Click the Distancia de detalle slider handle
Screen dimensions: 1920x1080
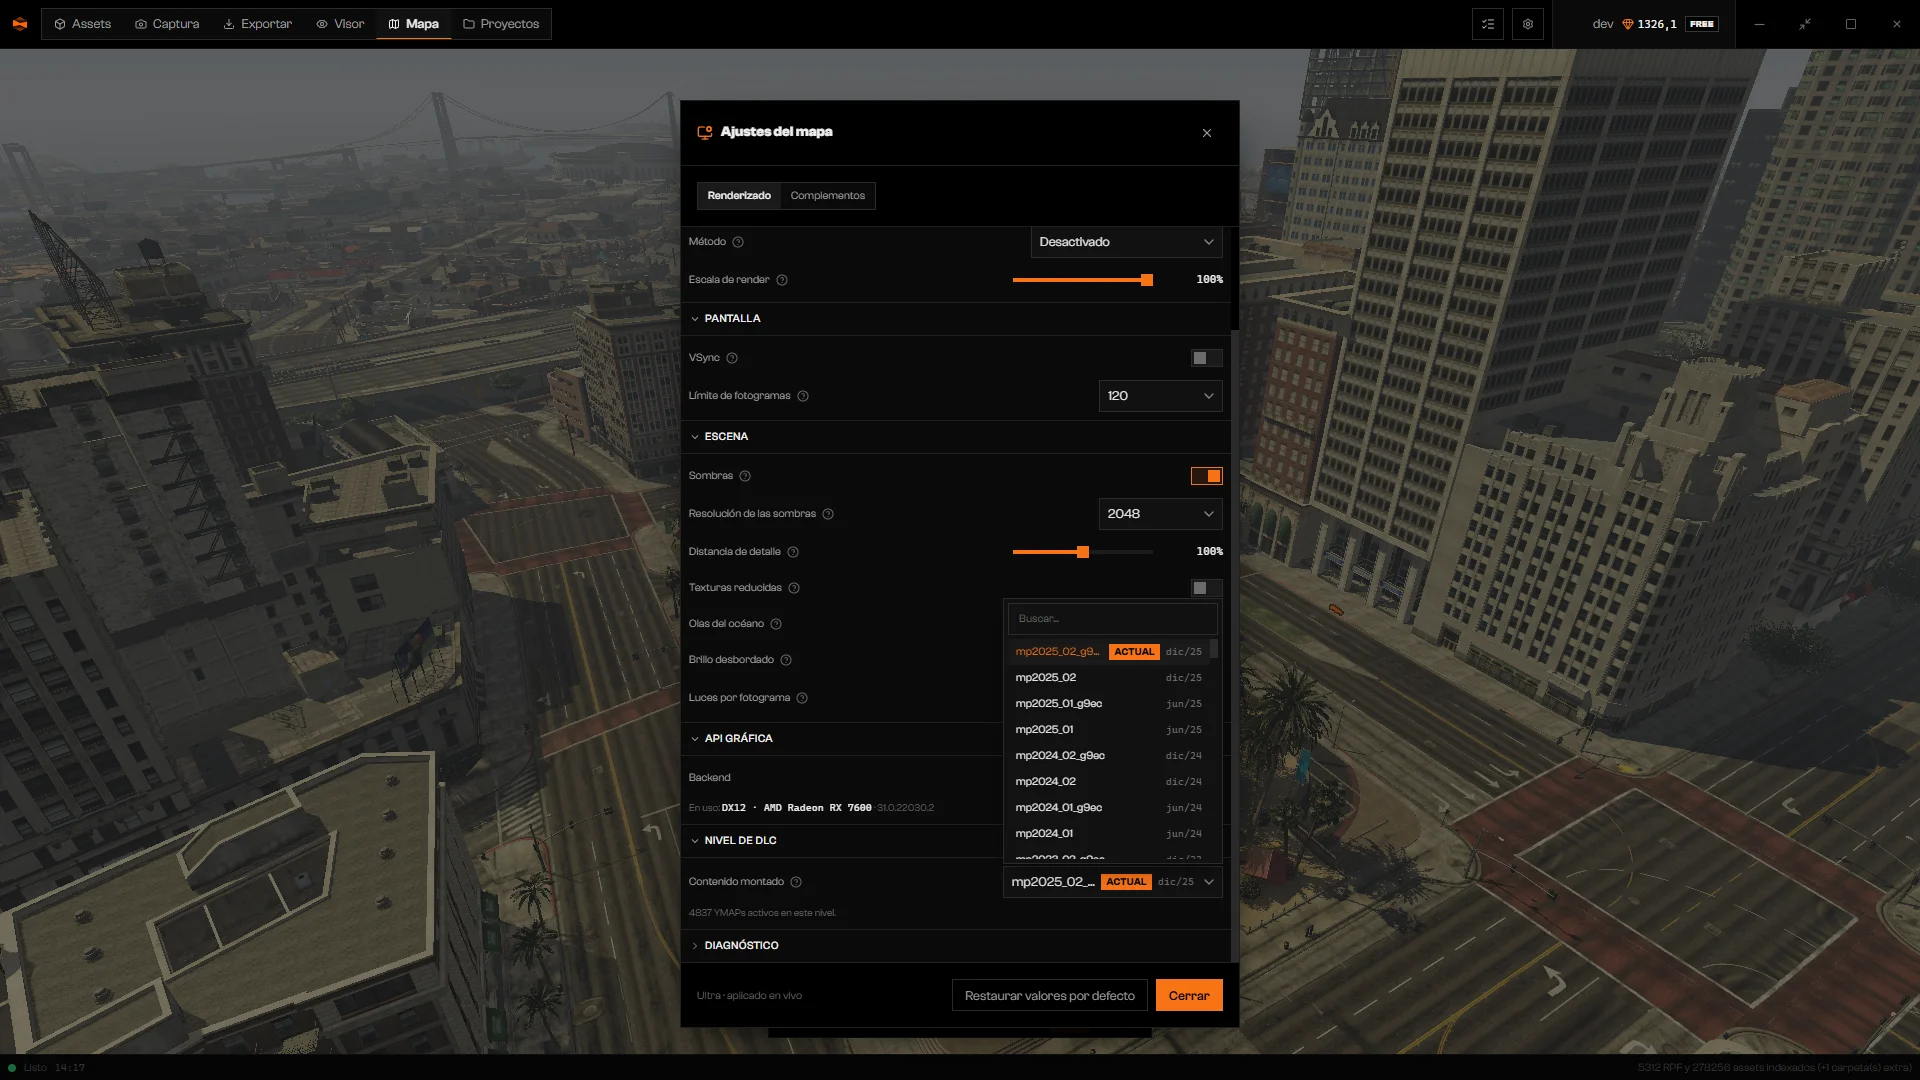pyautogui.click(x=1082, y=552)
